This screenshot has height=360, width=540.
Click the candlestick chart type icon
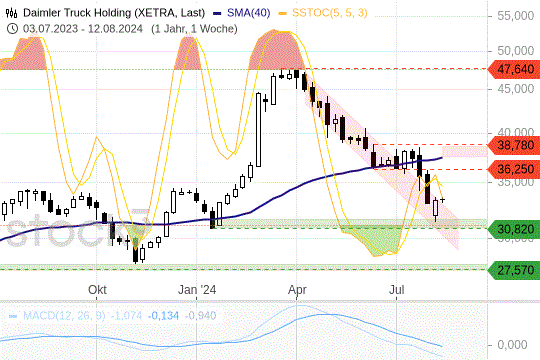point(11,13)
